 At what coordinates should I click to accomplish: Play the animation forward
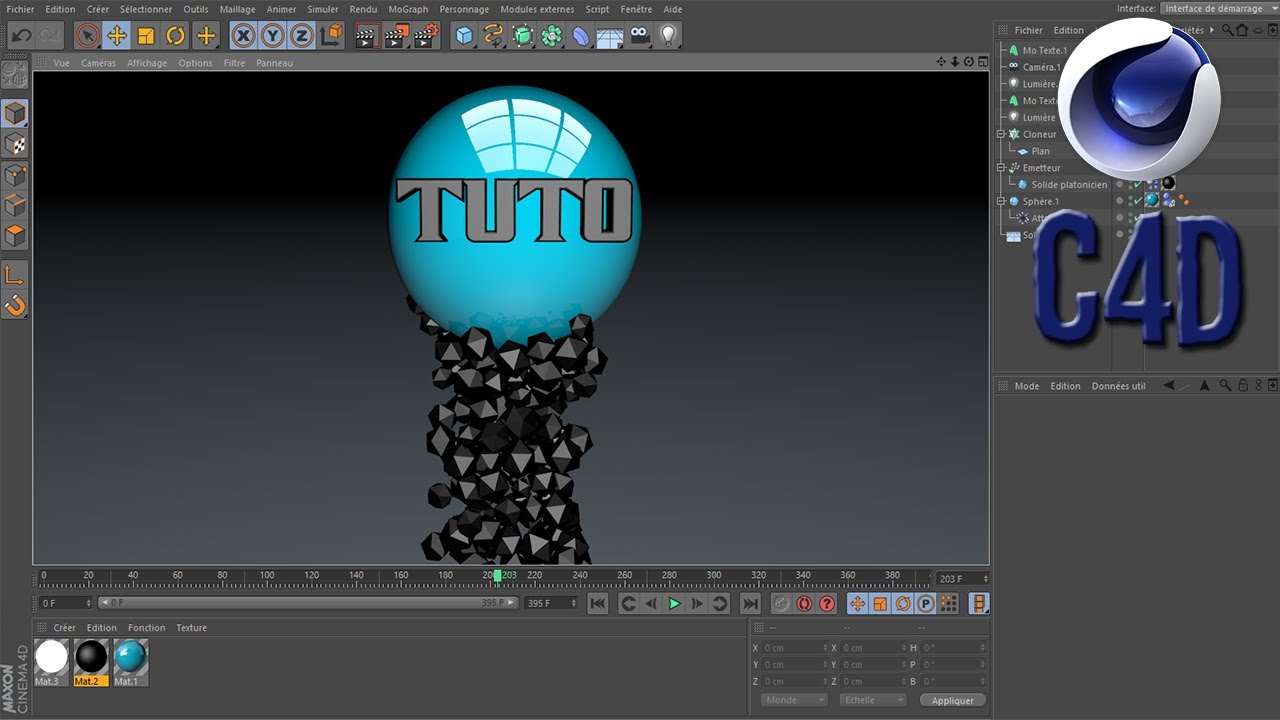675,604
